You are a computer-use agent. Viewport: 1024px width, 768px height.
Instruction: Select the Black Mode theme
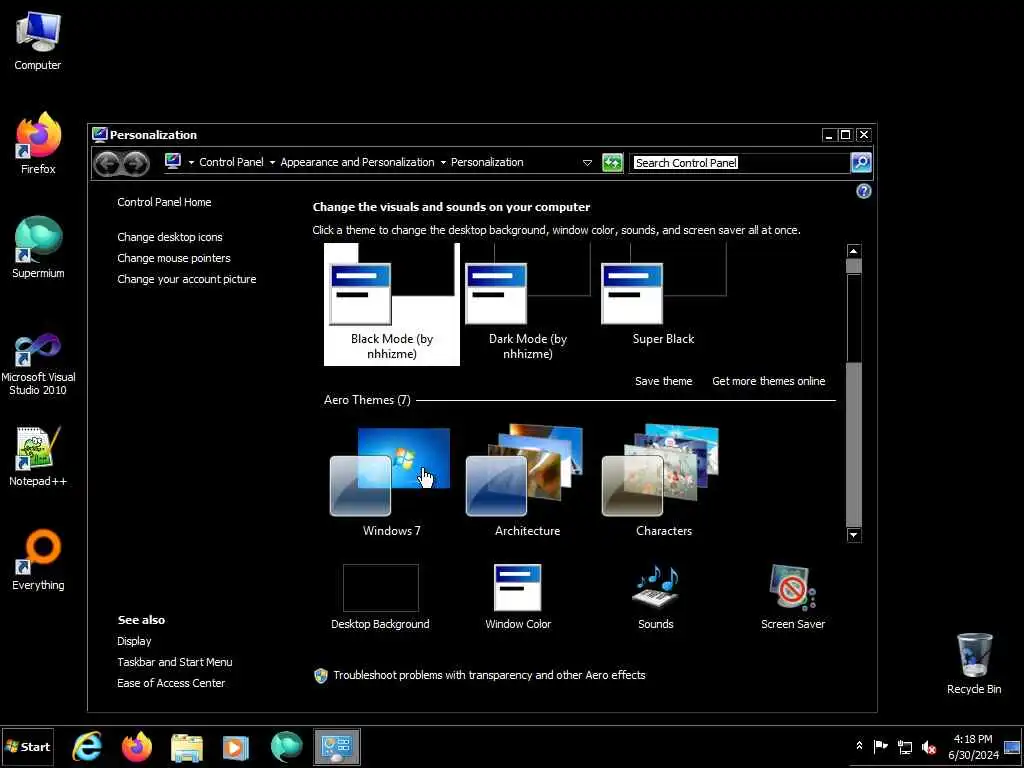392,304
